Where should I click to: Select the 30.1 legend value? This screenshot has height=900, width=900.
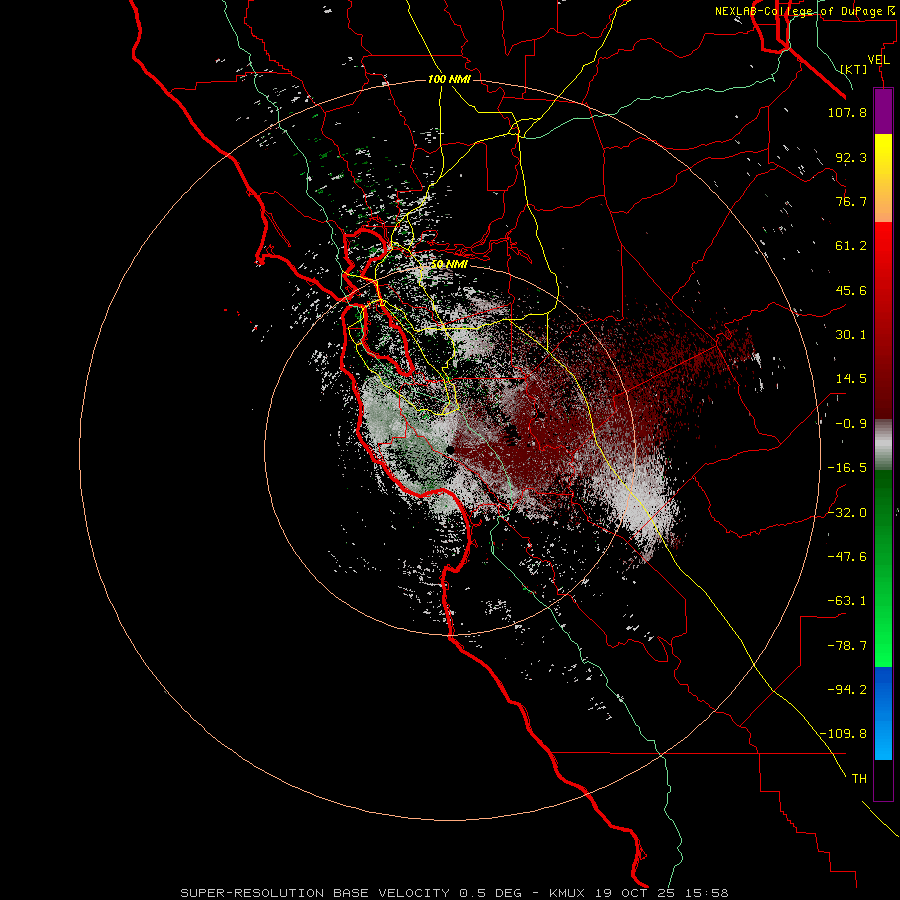[851, 335]
